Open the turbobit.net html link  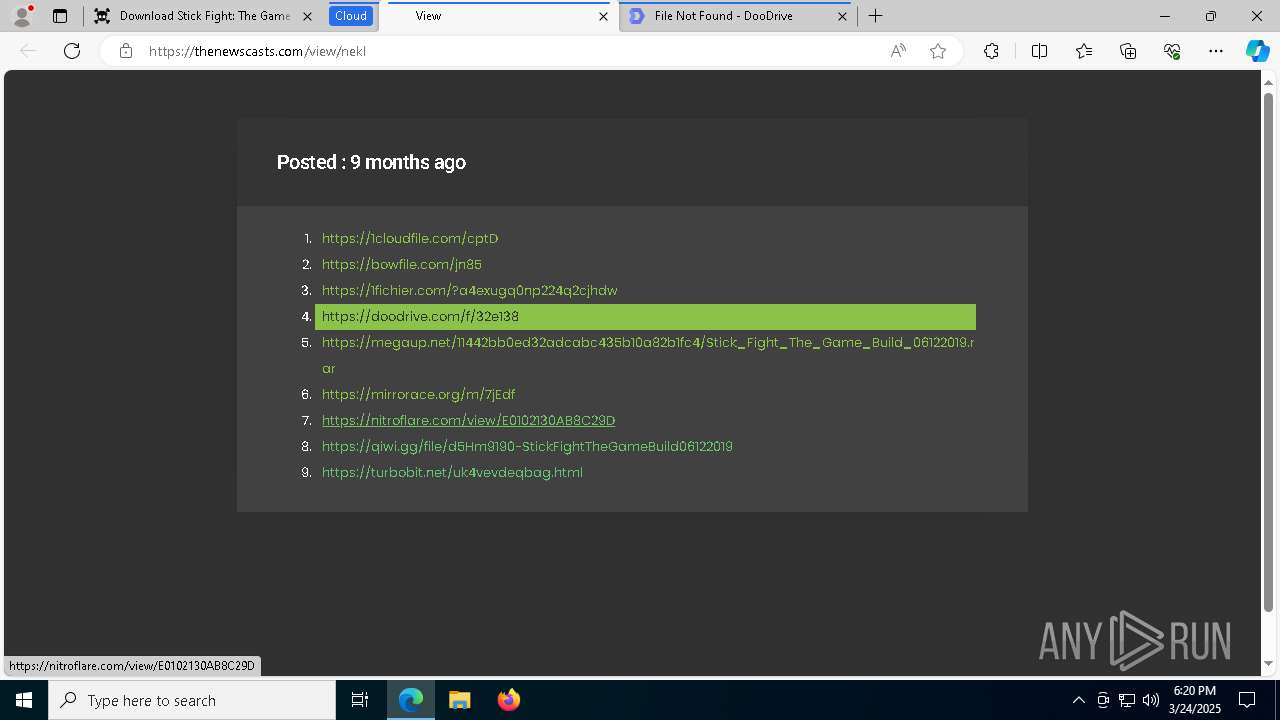point(452,472)
